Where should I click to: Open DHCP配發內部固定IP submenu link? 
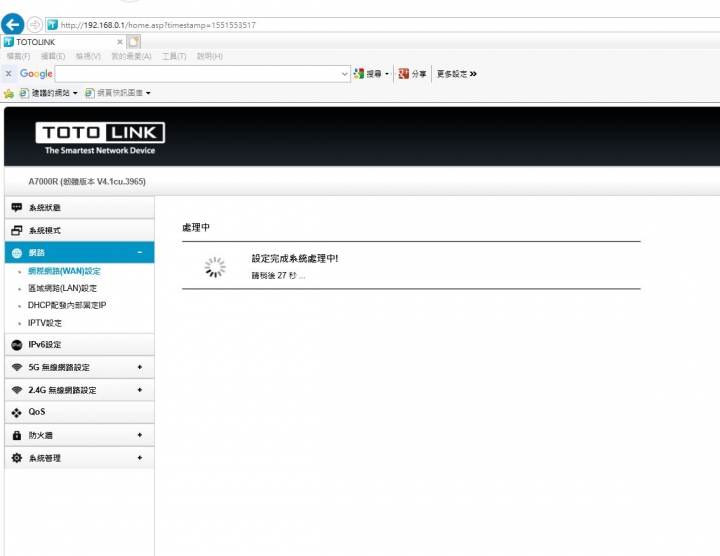pyautogui.click(x=67, y=305)
